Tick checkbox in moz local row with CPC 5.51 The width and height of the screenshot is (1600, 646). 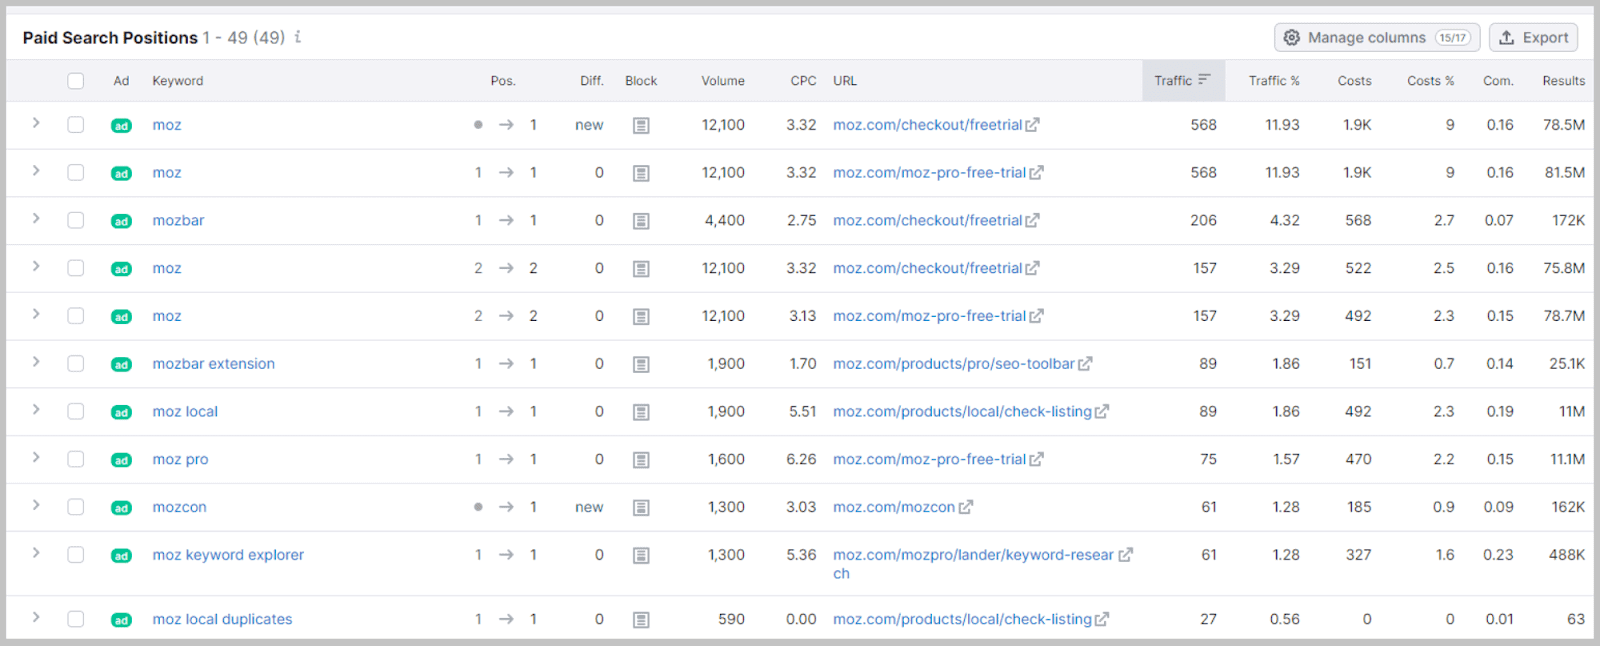pos(76,411)
